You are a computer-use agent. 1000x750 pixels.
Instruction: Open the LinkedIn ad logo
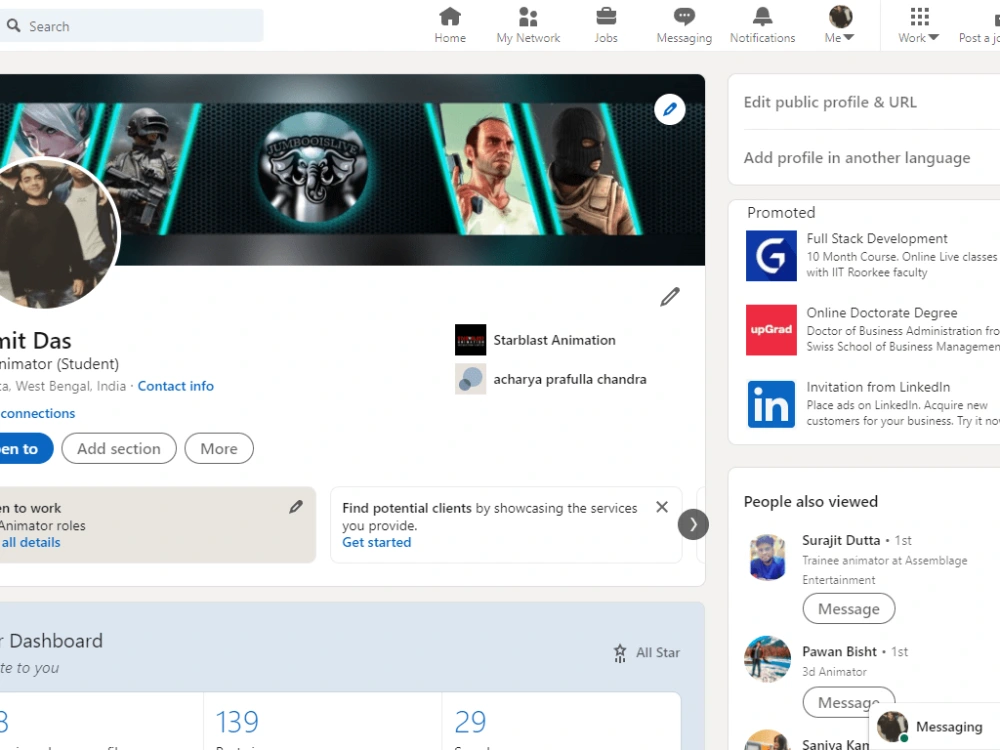click(771, 404)
